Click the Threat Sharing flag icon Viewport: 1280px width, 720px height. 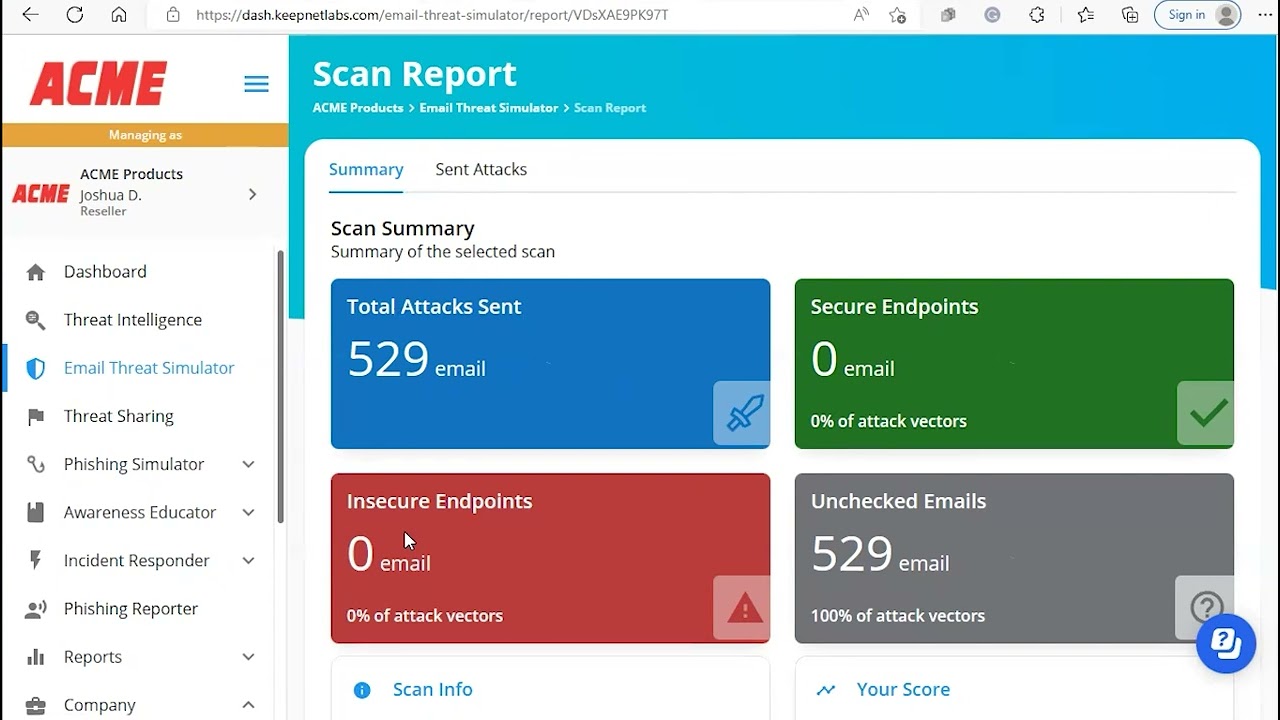coord(36,416)
